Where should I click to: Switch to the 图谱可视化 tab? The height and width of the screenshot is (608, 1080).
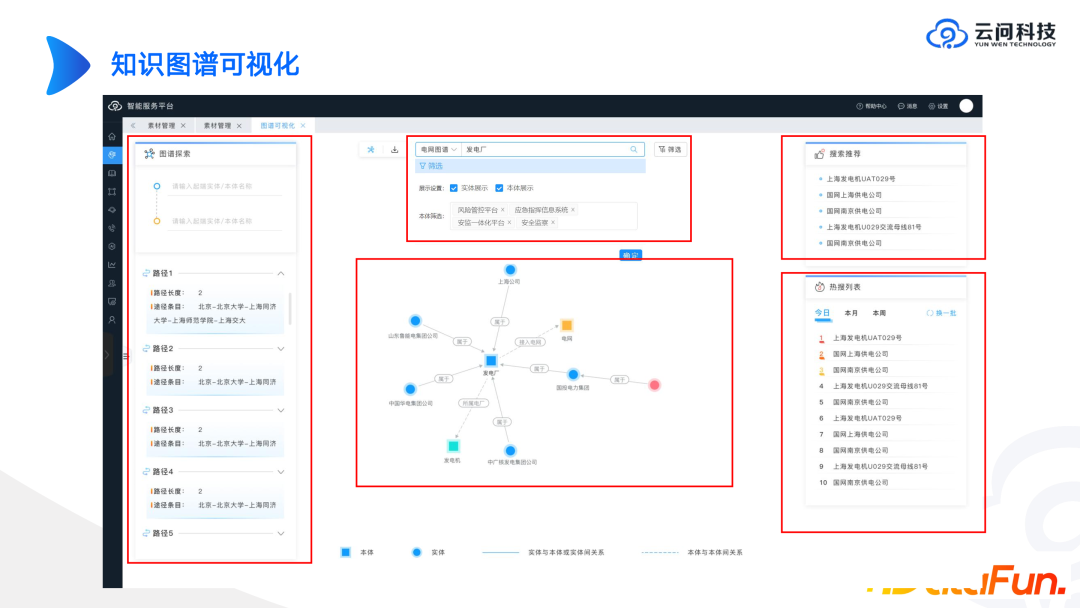(x=278, y=125)
